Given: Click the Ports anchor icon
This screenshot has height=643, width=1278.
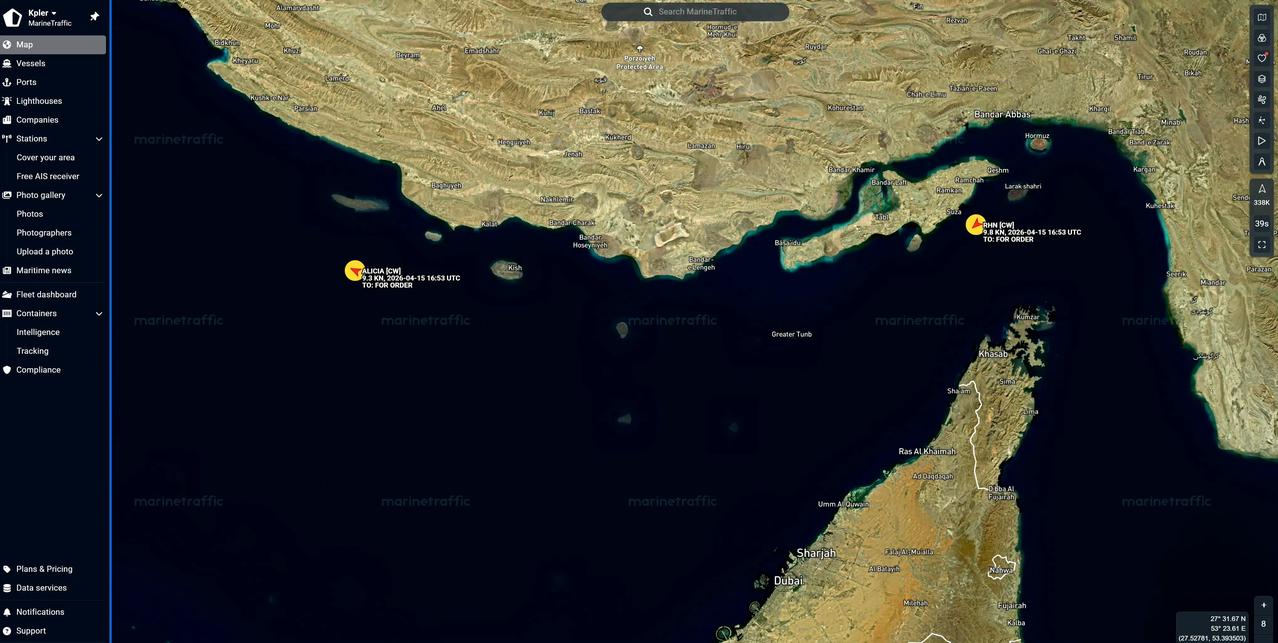Looking at the screenshot, I should (x=7, y=82).
